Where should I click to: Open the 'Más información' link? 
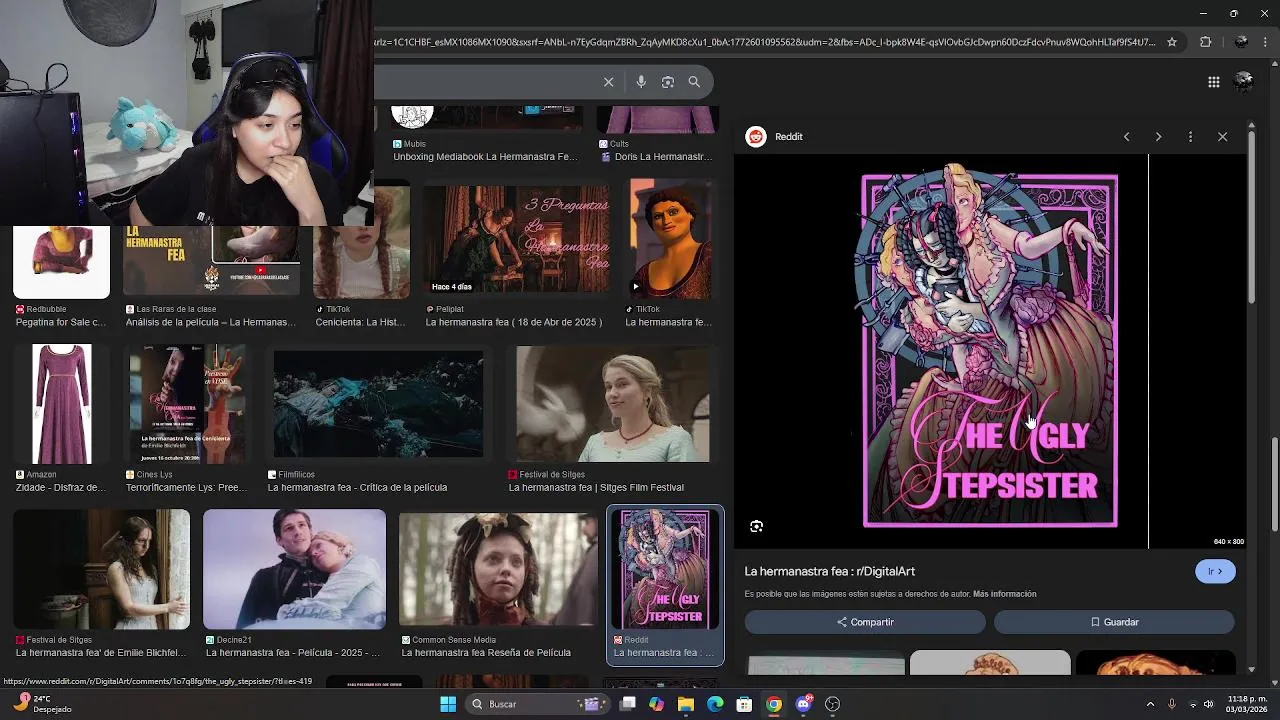(1004, 594)
